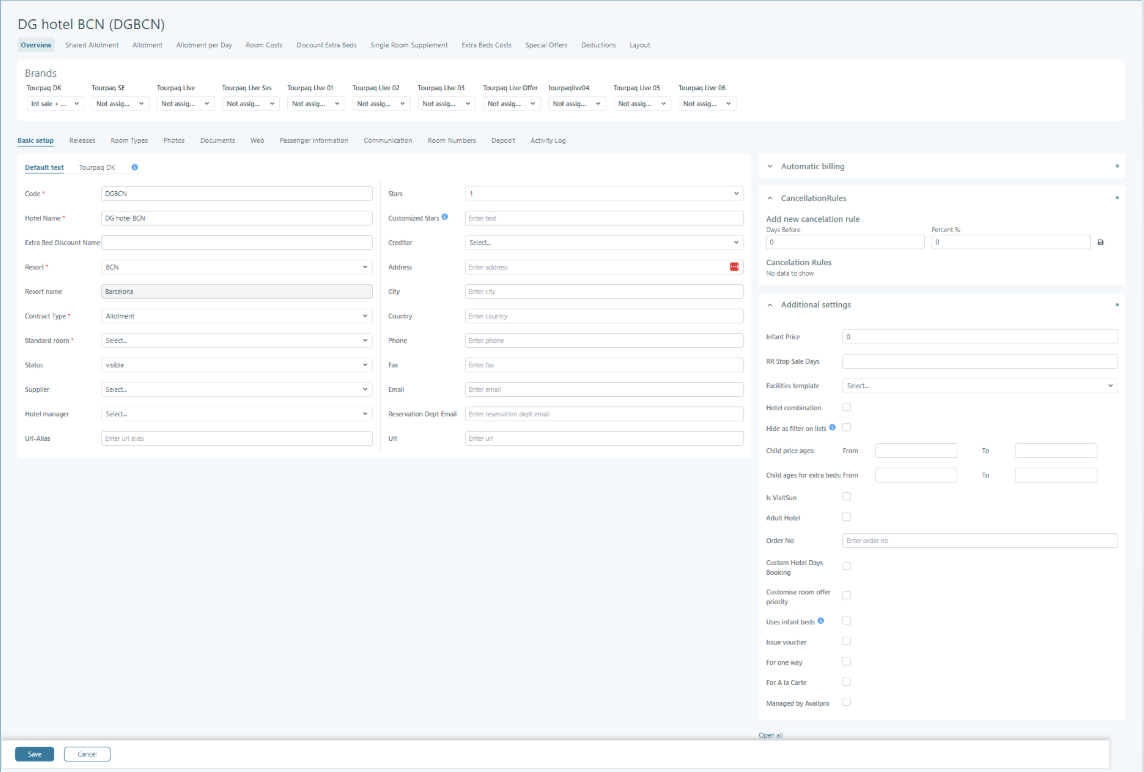Switch to the Room Types tab
1144x772 pixels.
pos(128,140)
